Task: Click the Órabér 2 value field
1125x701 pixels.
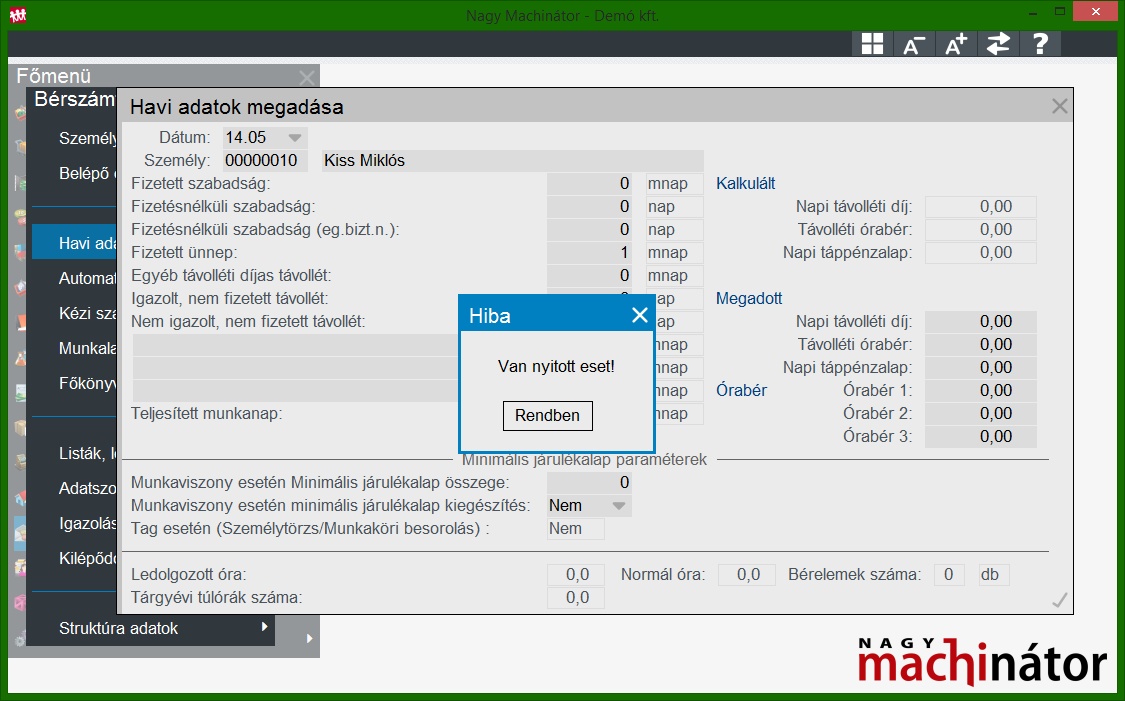Action: coord(981,413)
